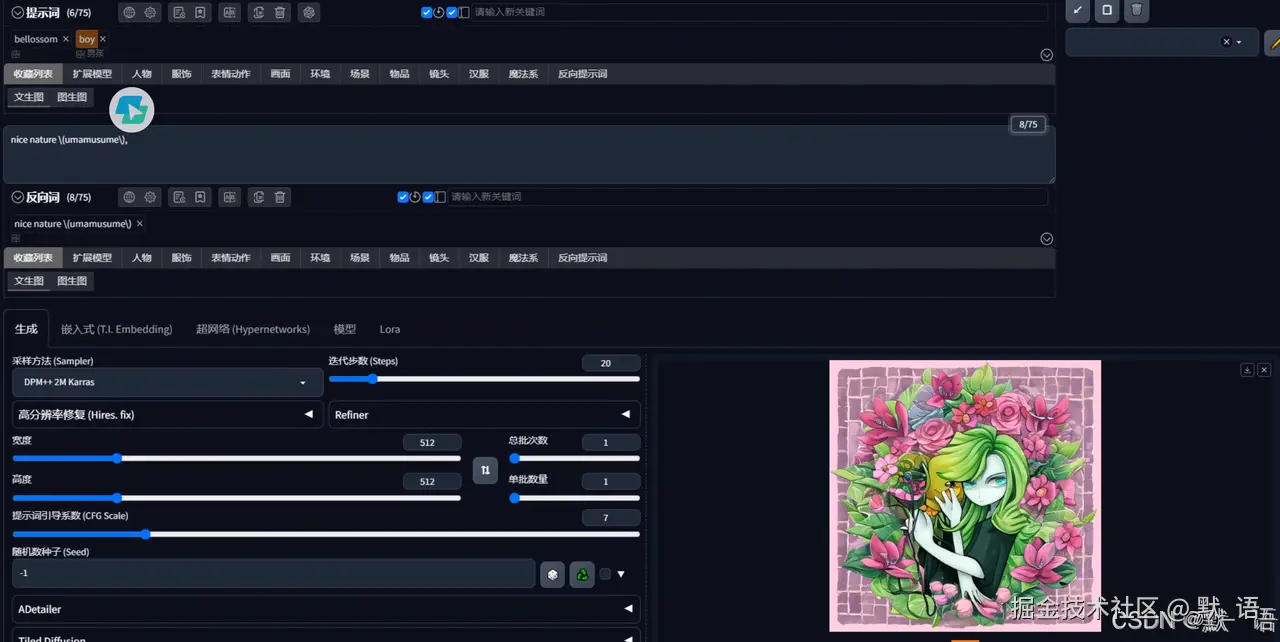This screenshot has height=642, width=1280.
Task: Click the pencil edit style icon
Action: [1273, 42]
